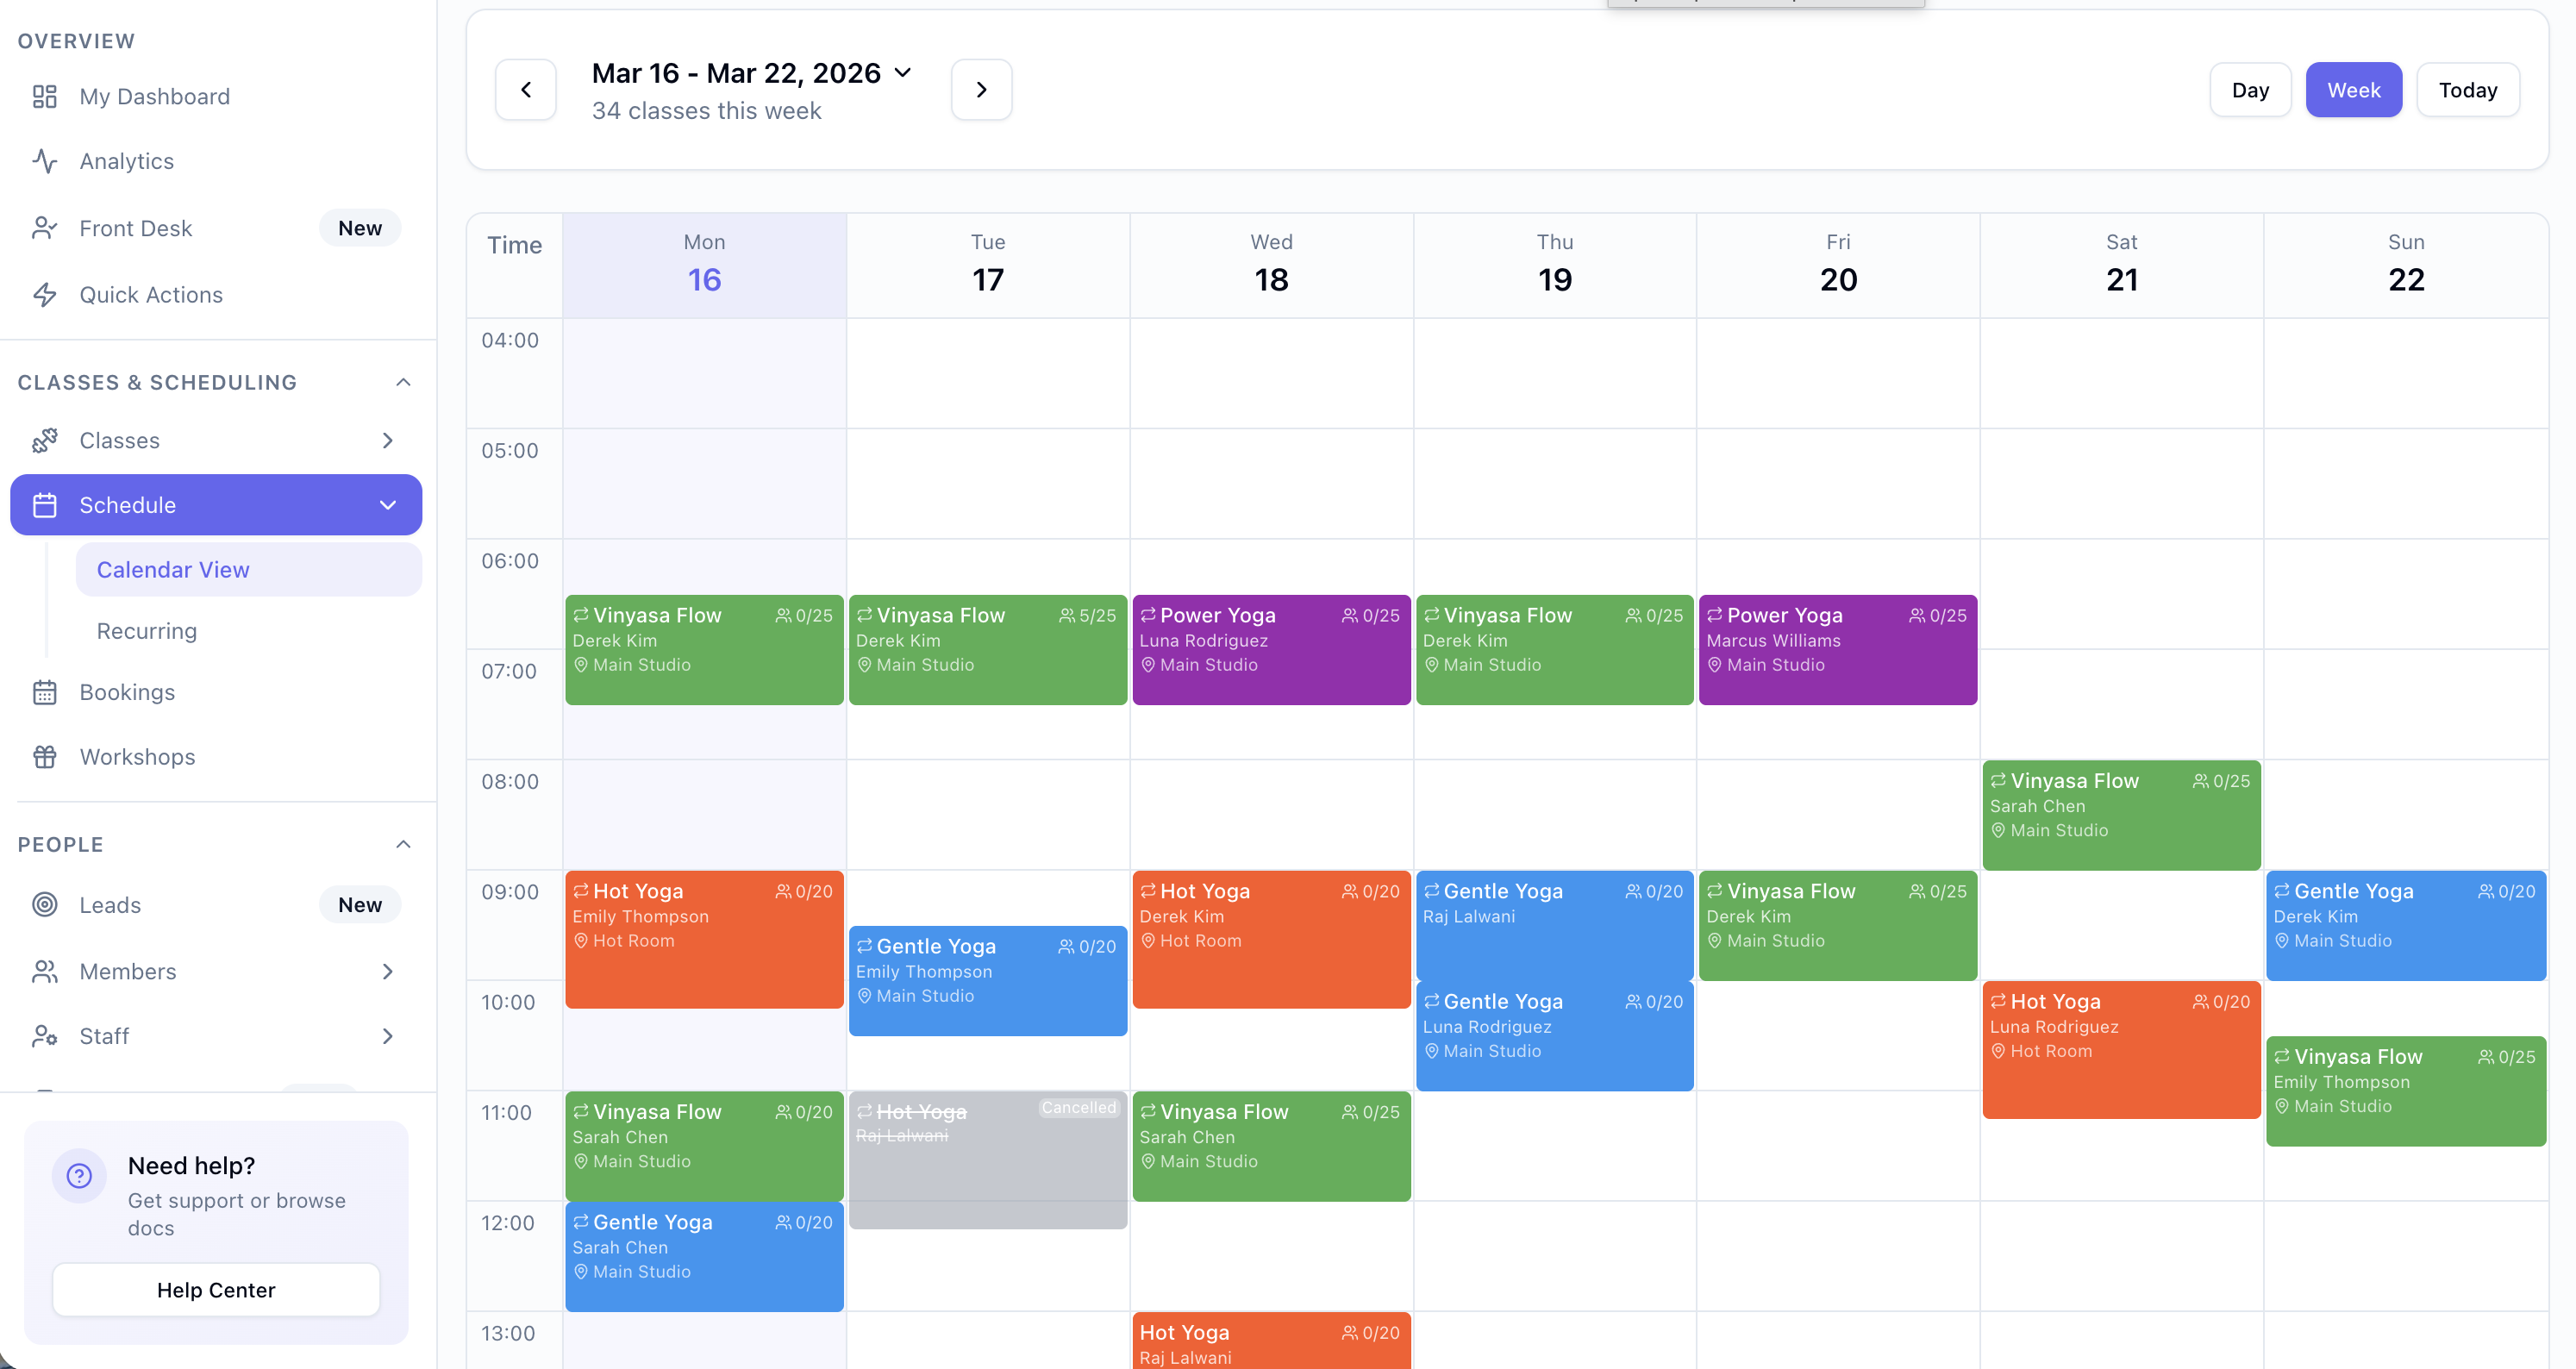Switch to Day view
The image size is (2576, 1369).
(2250, 89)
